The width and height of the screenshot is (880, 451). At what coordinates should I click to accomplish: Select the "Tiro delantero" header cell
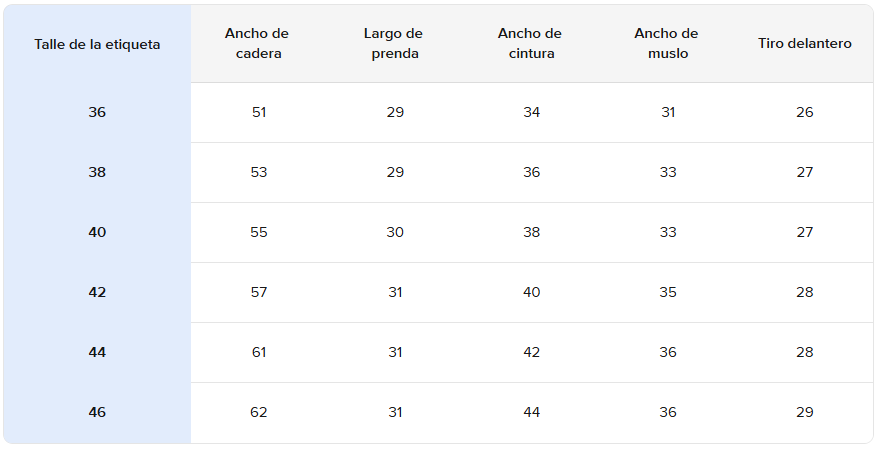point(805,44)
